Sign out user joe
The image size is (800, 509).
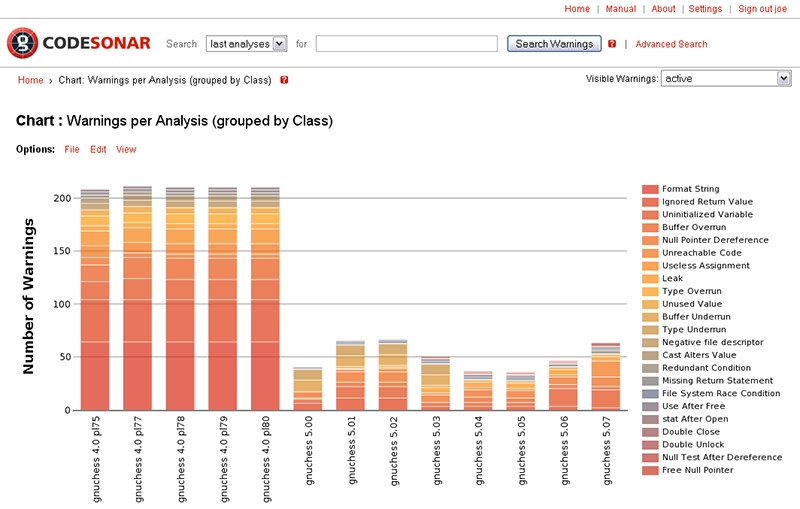[763, 9]
